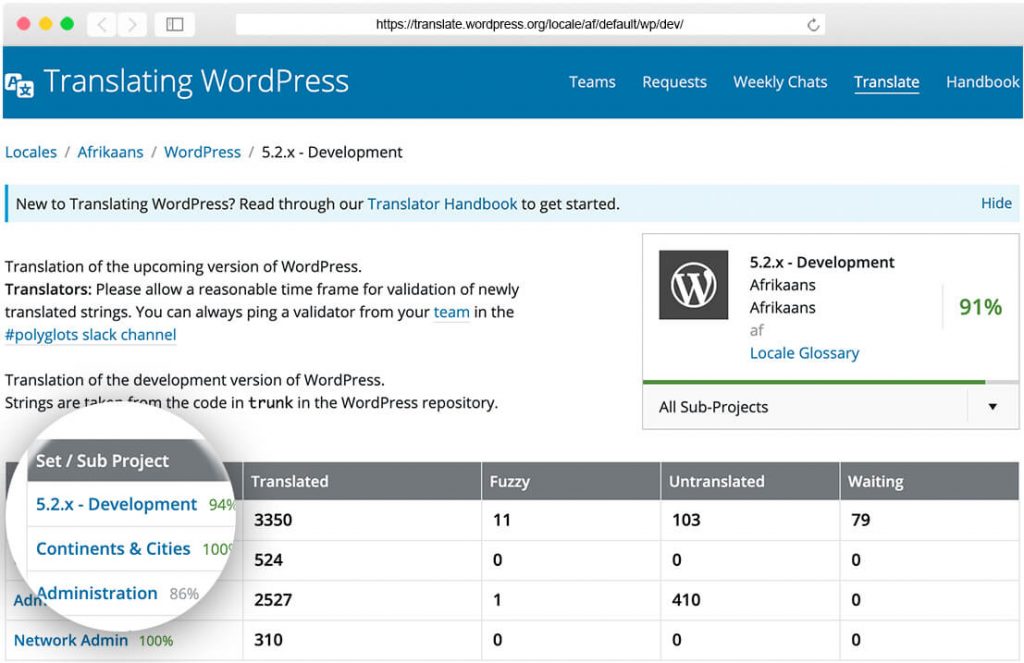Open the Requests menu item
The height and width of the screenshot is (663, 1024).
coord(674,82)
